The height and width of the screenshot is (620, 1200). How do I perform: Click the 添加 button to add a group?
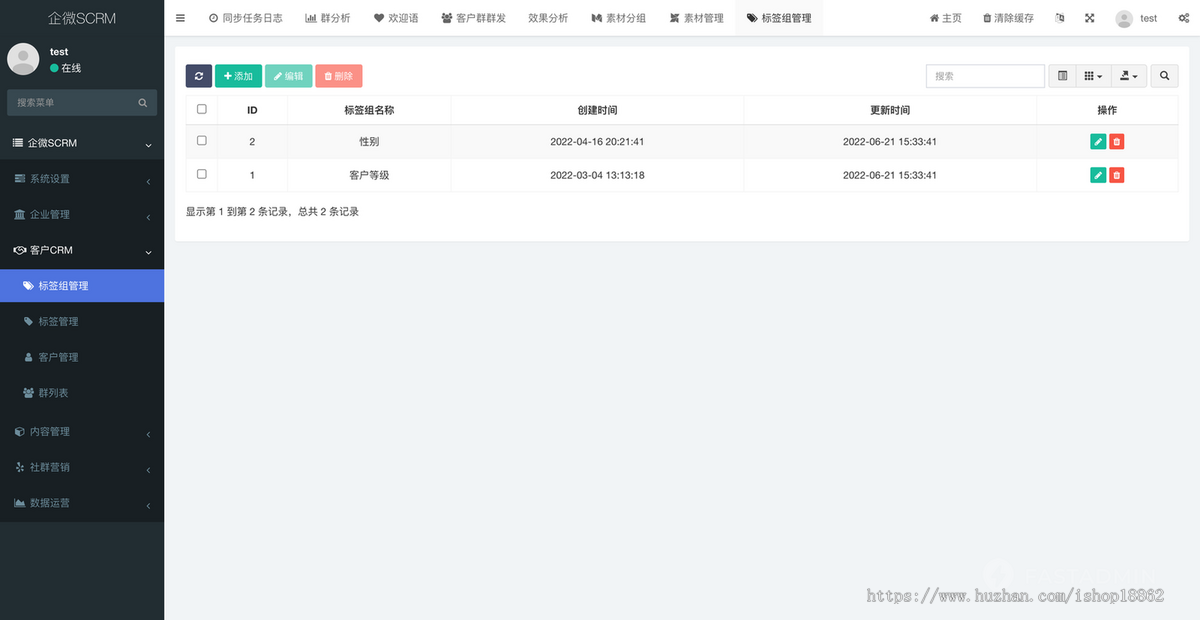pos(238,75)
